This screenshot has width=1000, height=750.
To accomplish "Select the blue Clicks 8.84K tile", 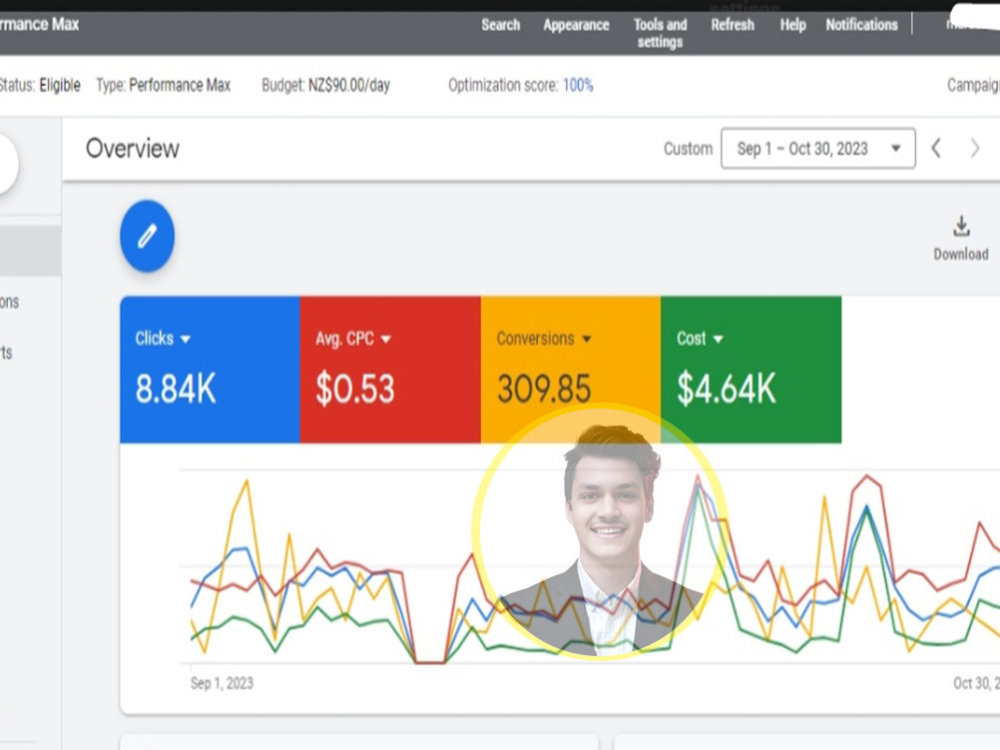I will pos(210,369).
